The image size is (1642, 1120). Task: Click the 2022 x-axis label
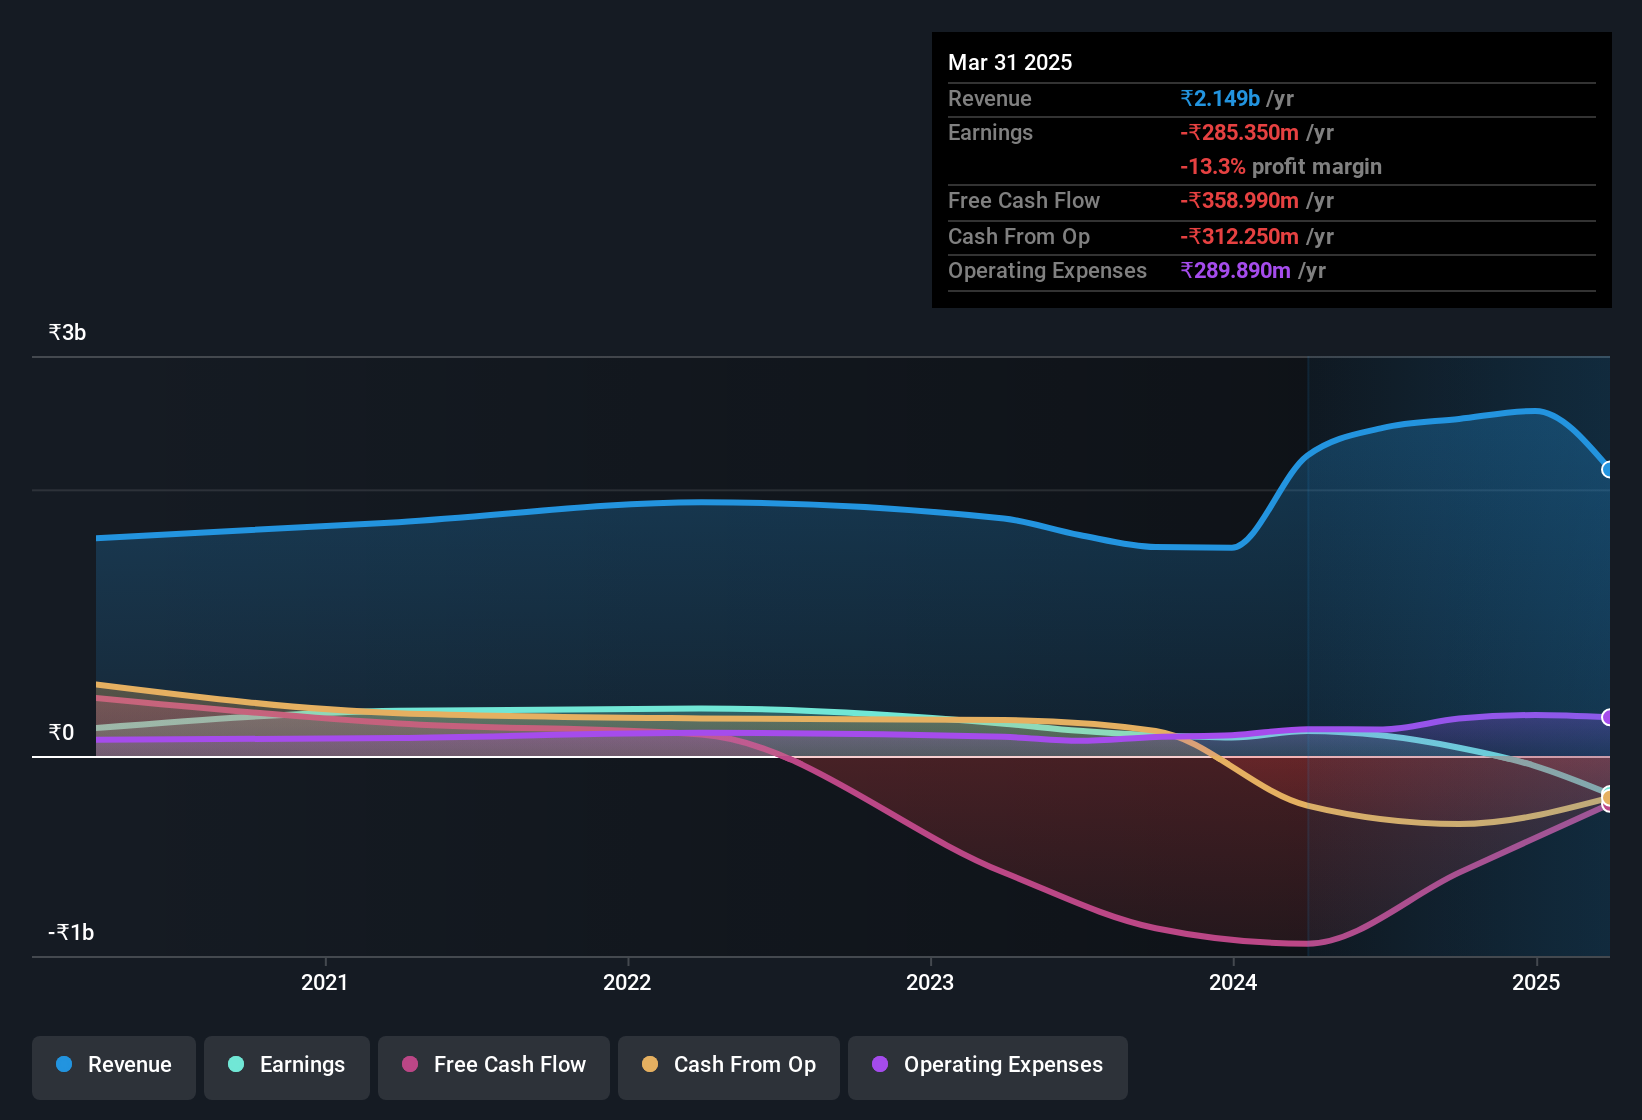point(627,982)
